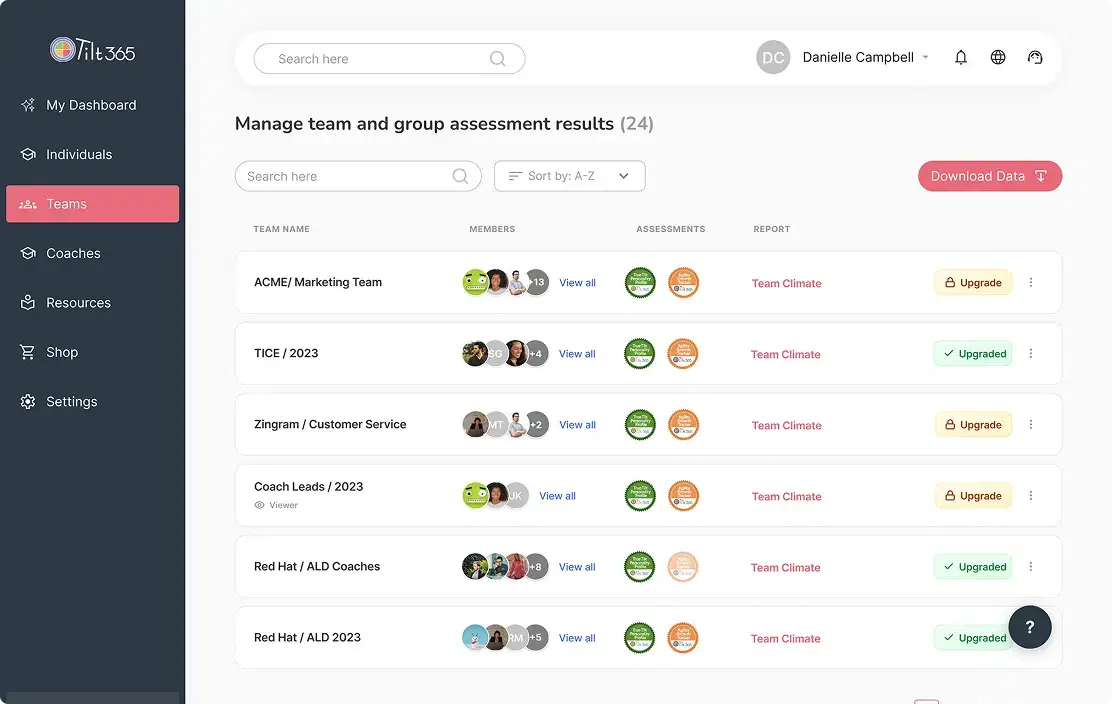This screenshot has height=704, width=1112.
Task: View all members of Red Hat / ALD Coaches
Action: [577, 567]
